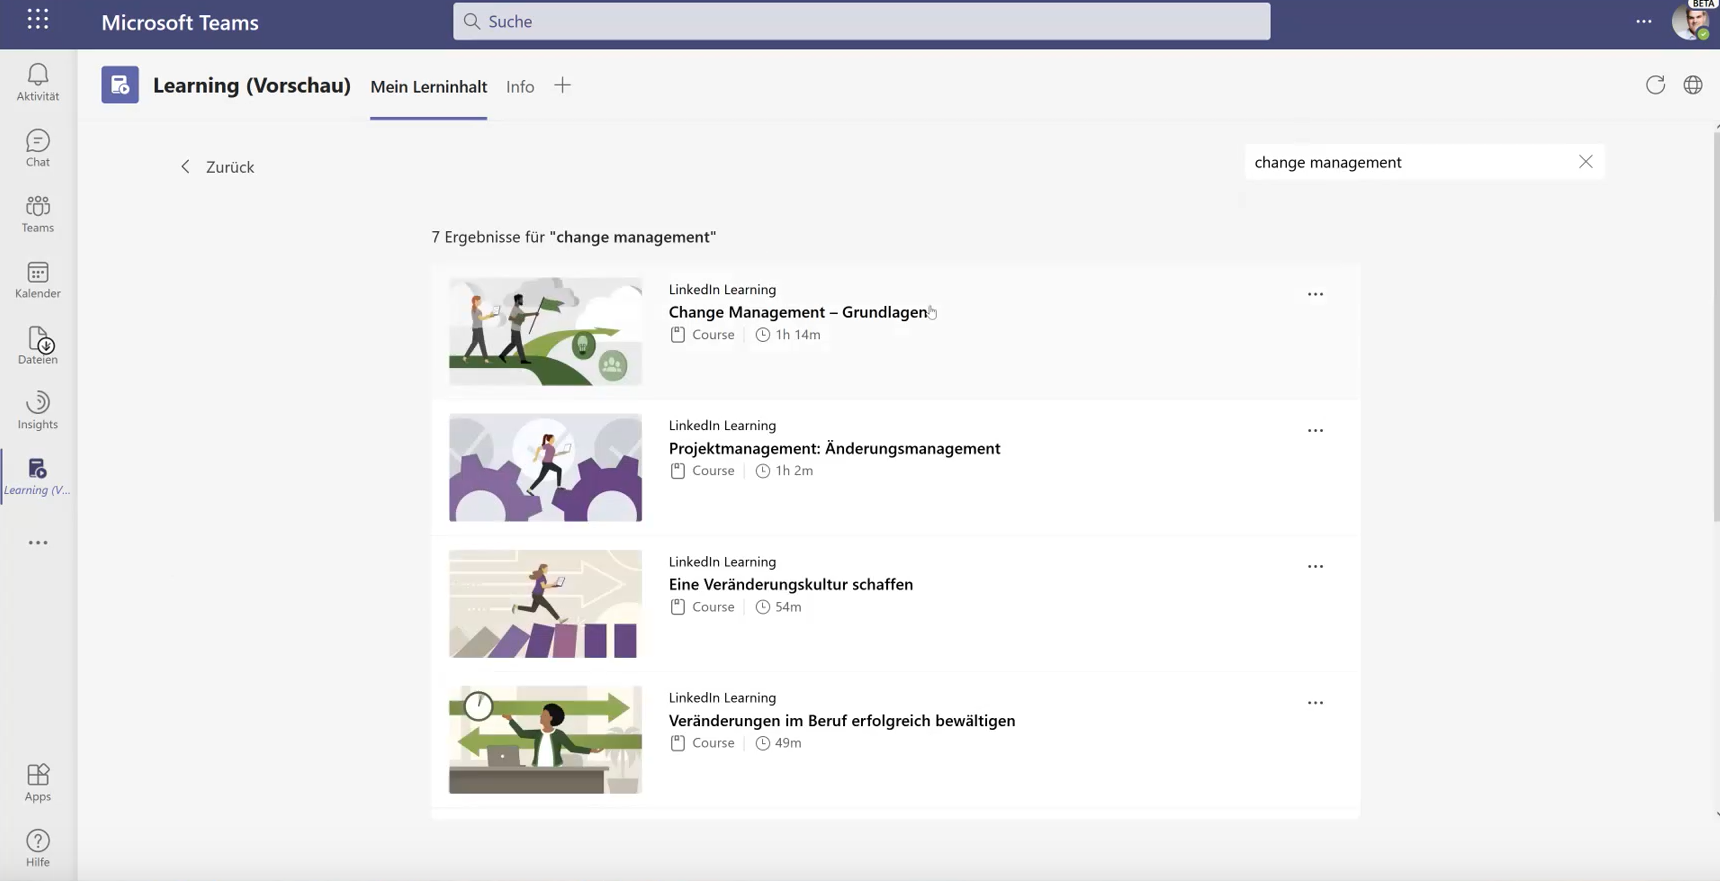Click the search magnifier icon
The image size is (1720, 881).
click(472, 21)
